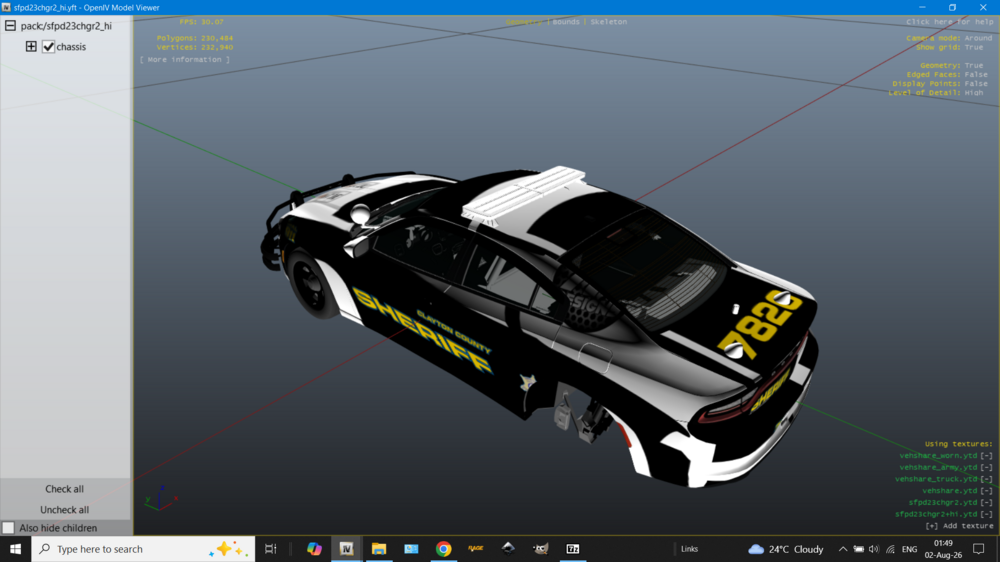Open RAGE app from taskbar
The image size is (1000, 562).
[x=476, y=549]
